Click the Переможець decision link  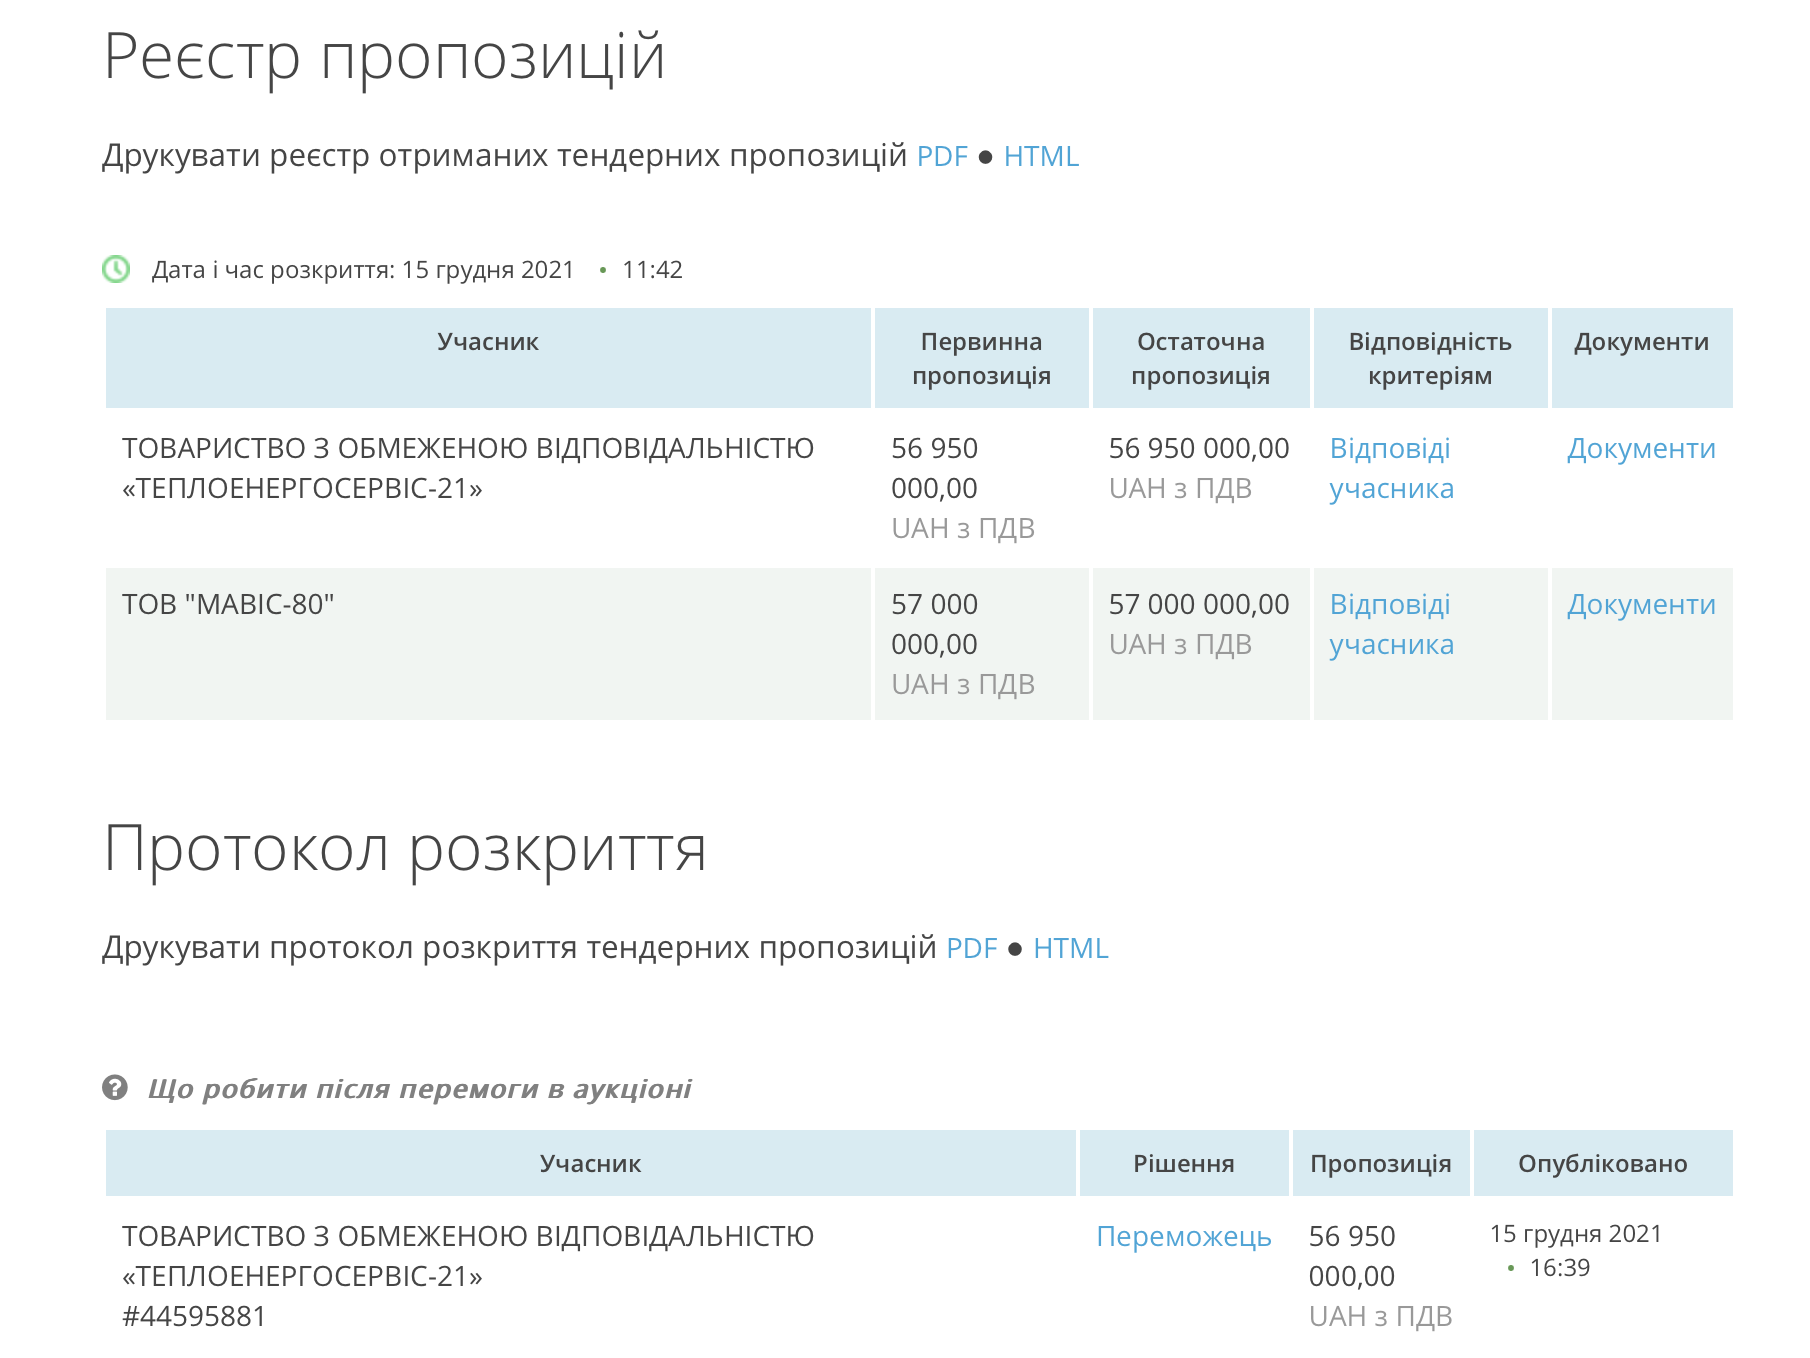click(x=1183, y=1237)
